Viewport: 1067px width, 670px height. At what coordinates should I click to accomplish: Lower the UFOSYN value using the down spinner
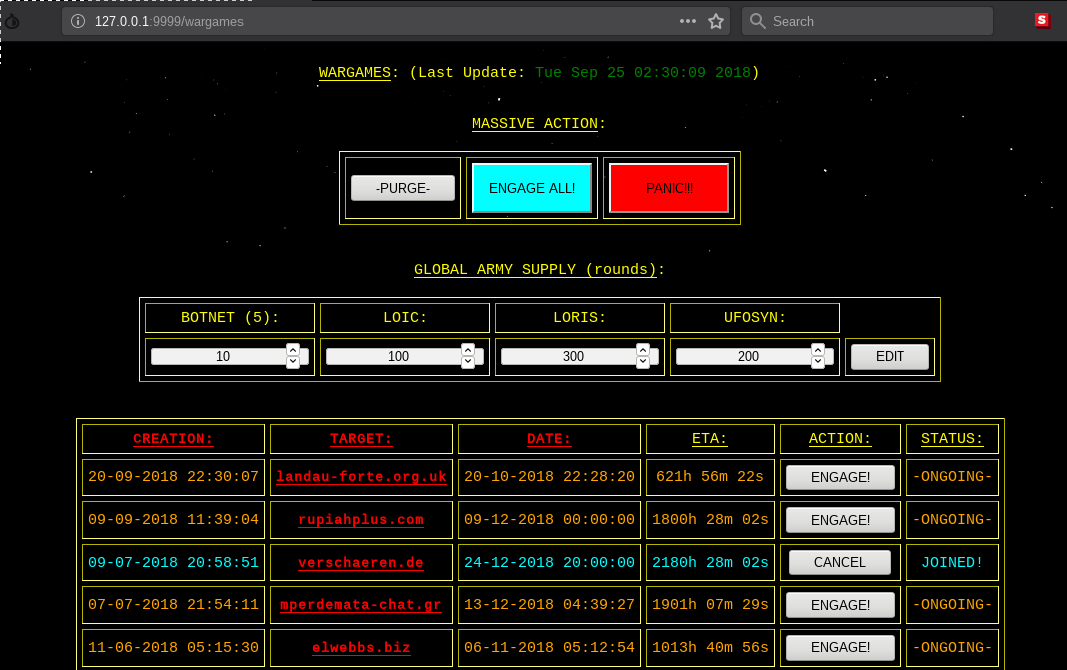click(818, 362)
